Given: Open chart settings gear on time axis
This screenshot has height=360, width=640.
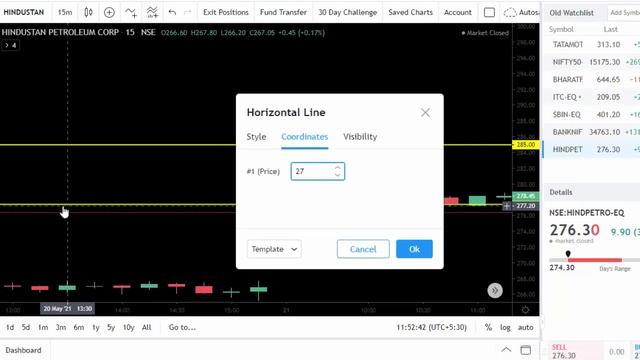Looking at the screenshot, I should click(525, 310).
